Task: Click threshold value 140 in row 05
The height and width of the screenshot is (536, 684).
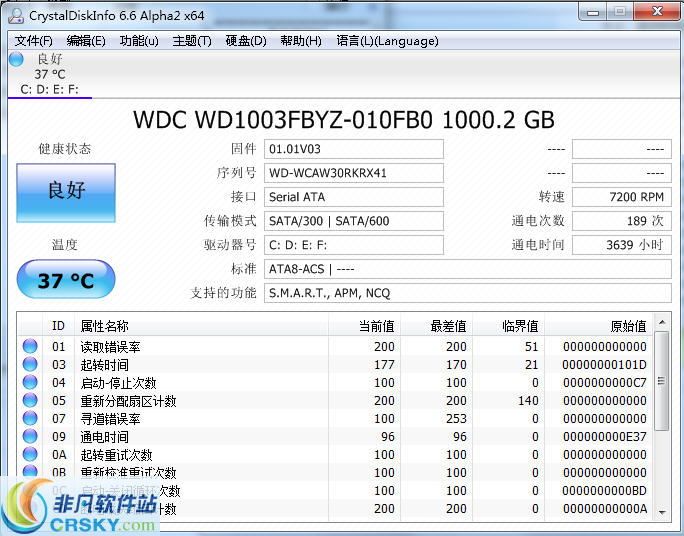Action: 528,400
